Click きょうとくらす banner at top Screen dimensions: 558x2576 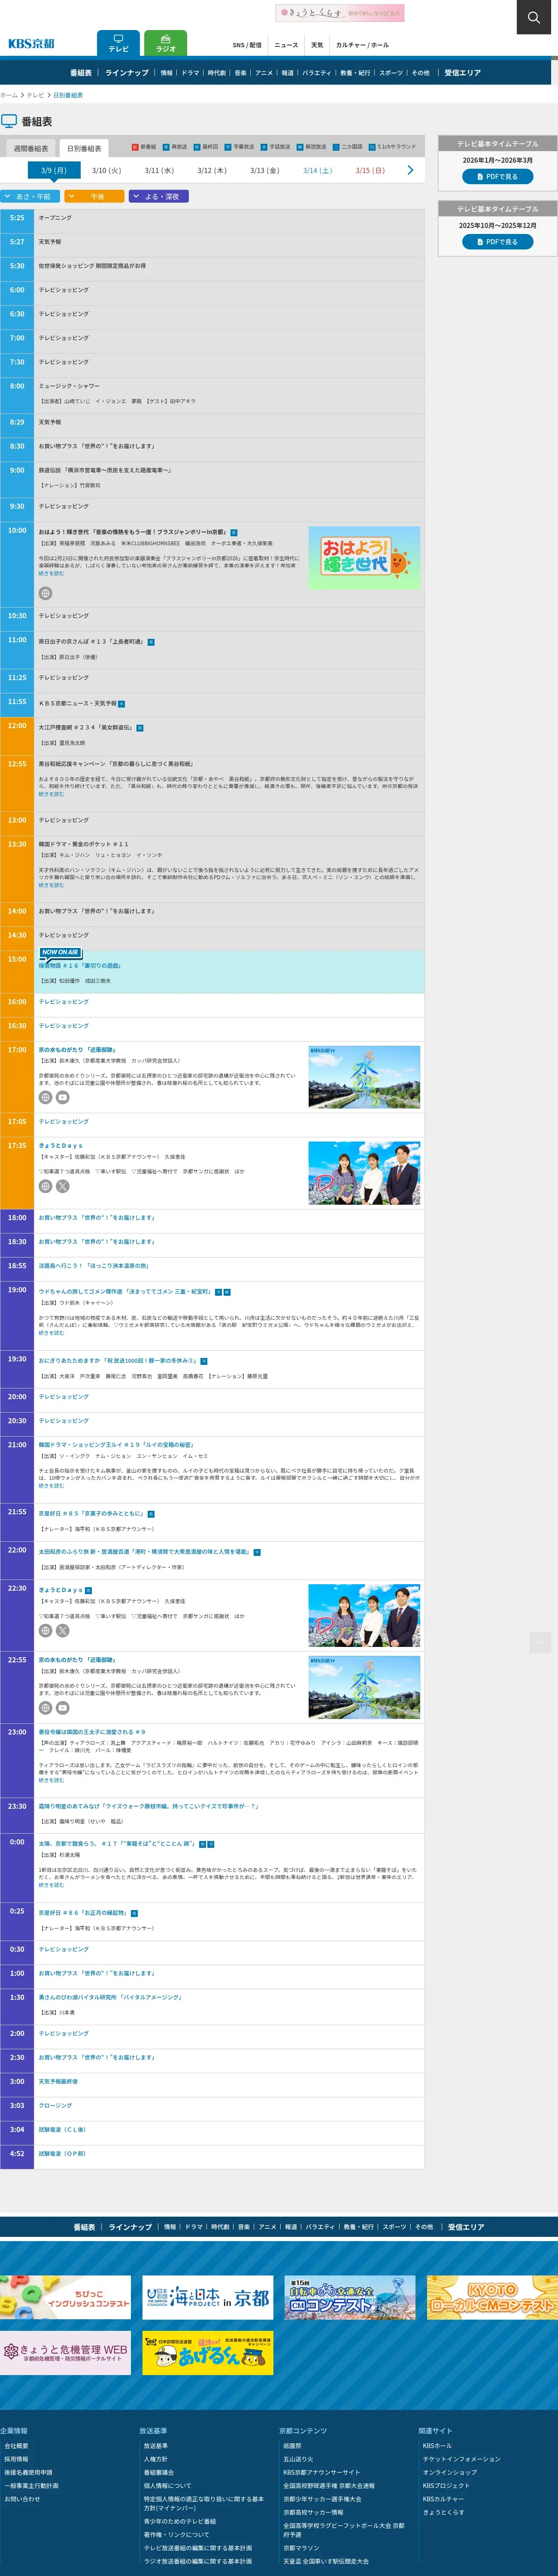coord(340,13)
